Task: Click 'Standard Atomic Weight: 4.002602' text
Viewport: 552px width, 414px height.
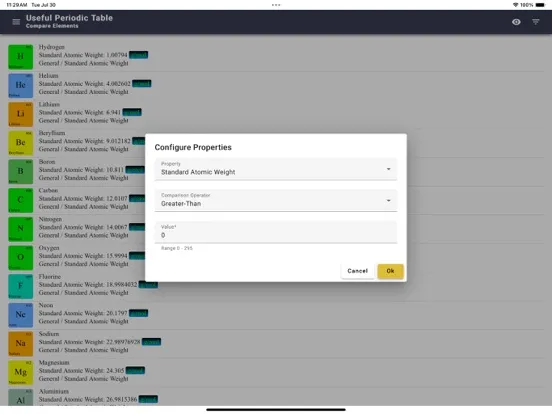Action: tap(84, 84)
